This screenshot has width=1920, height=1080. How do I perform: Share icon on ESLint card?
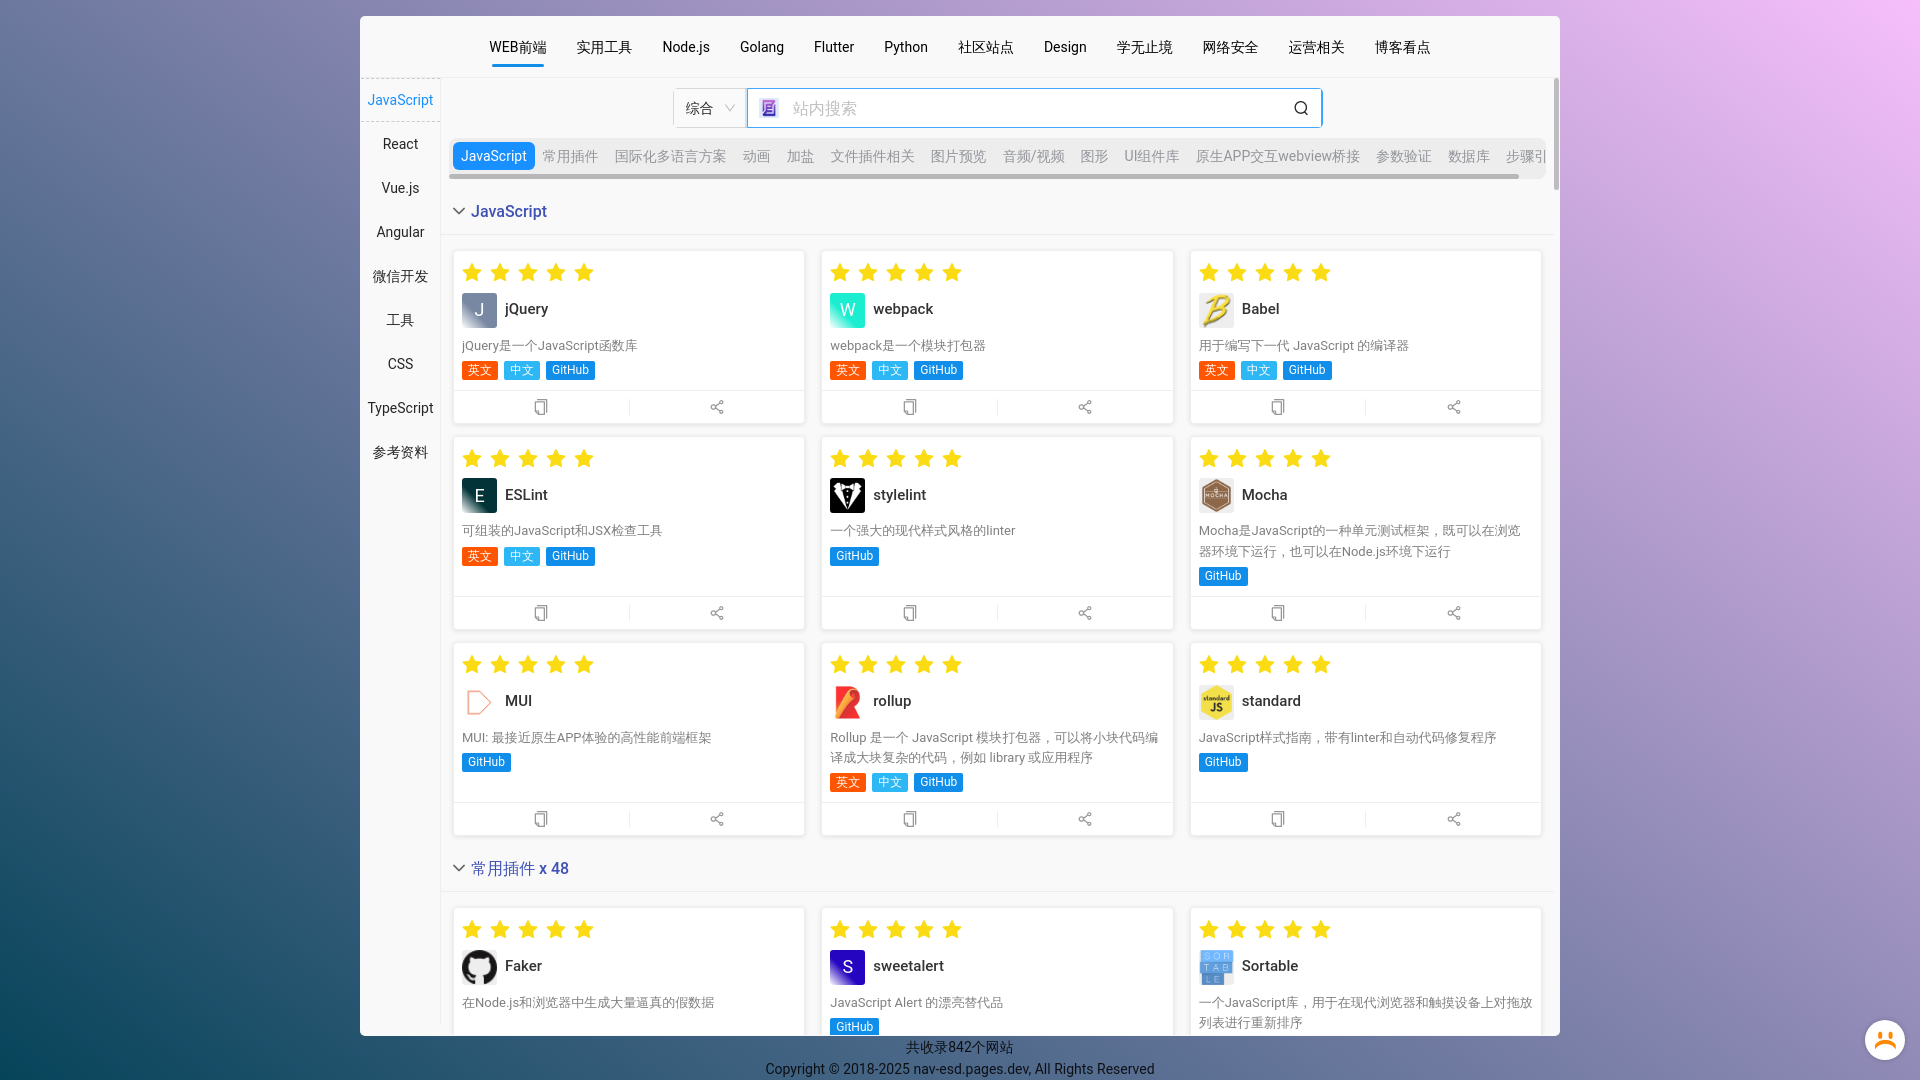tap(717, 613)
